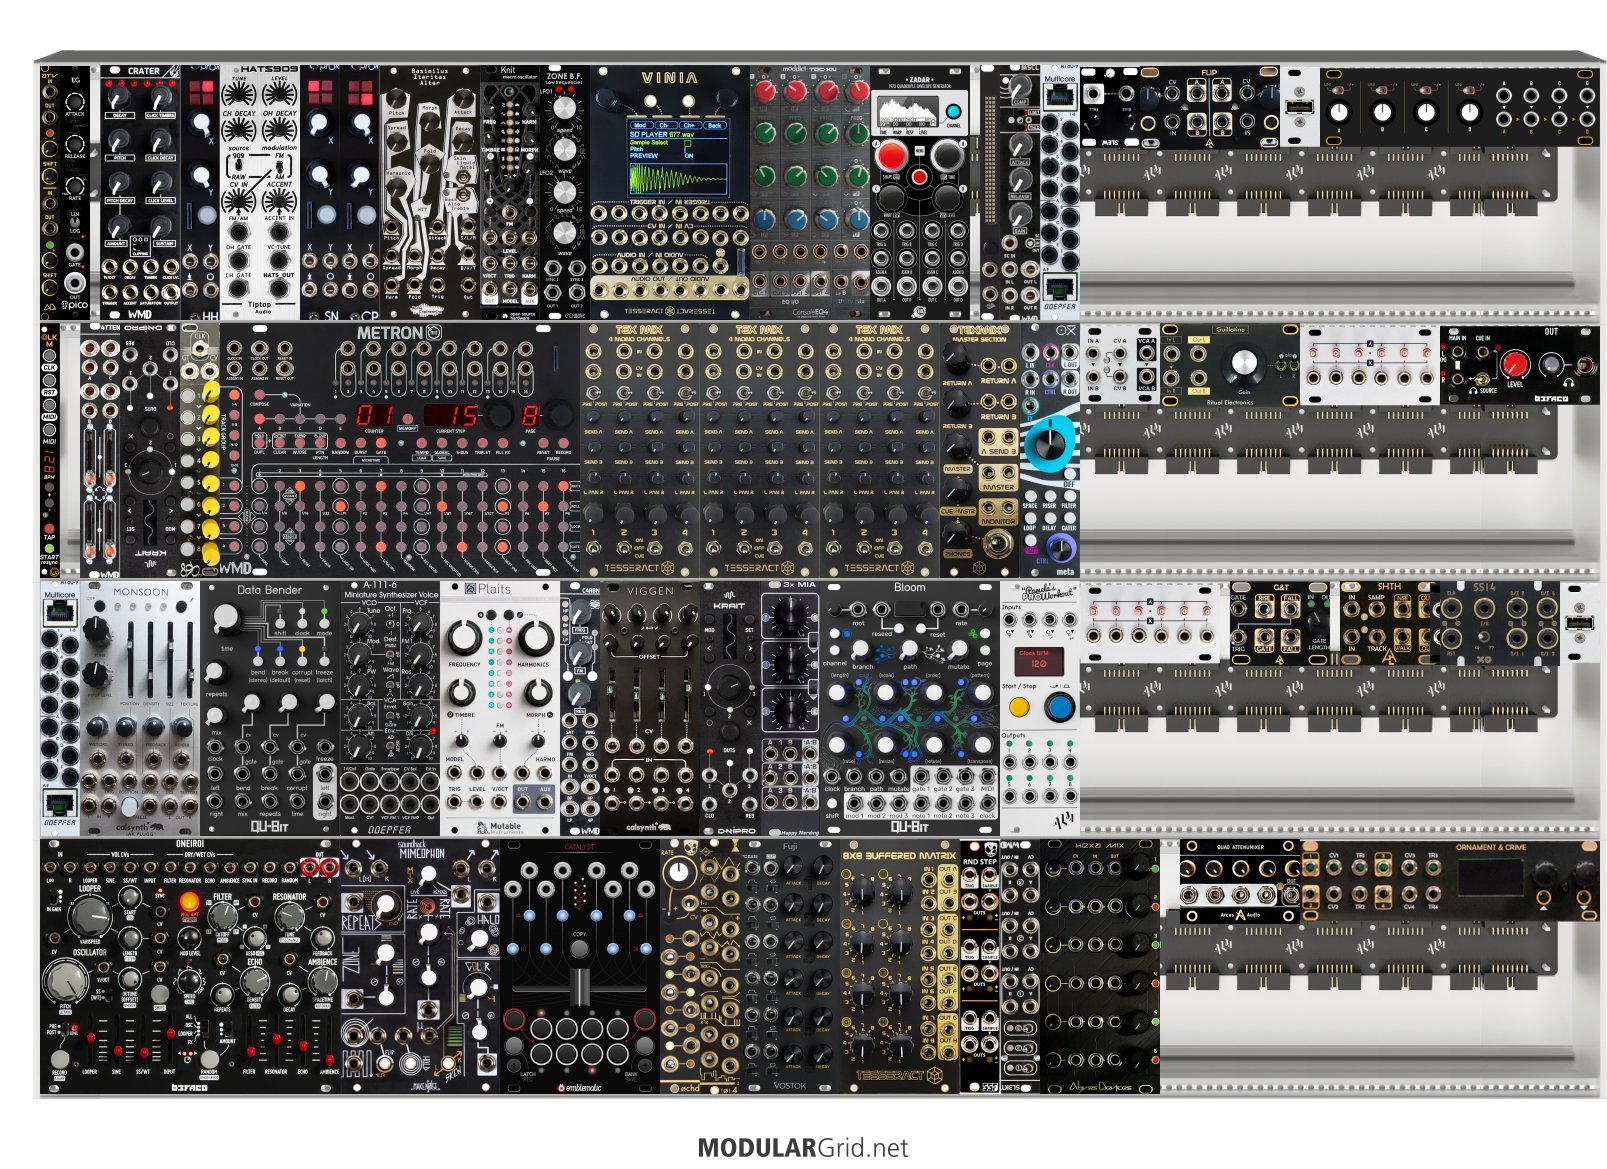Open the Viggen module by Calsynth
The width and height of the screenshot is (1607, 1169).
pos(650,708)
